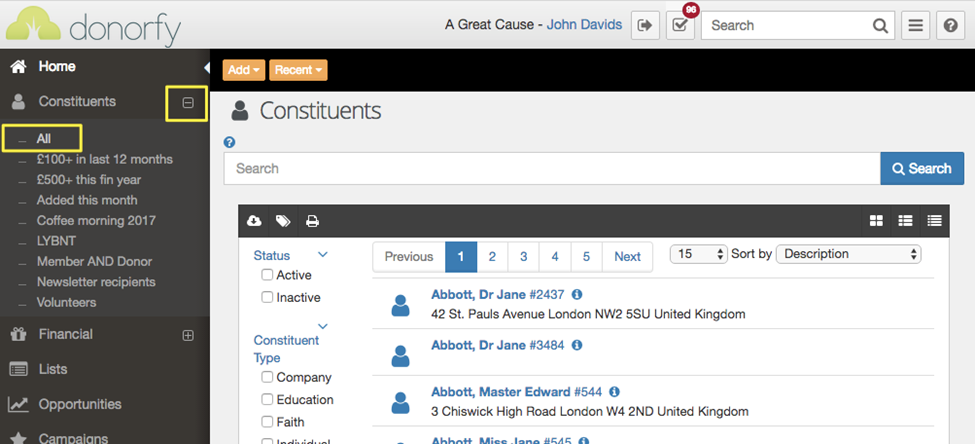Tick the Inactive status checkbox
Screen dimensions: 975x444
pyautogui.click(x=267, y=297)
